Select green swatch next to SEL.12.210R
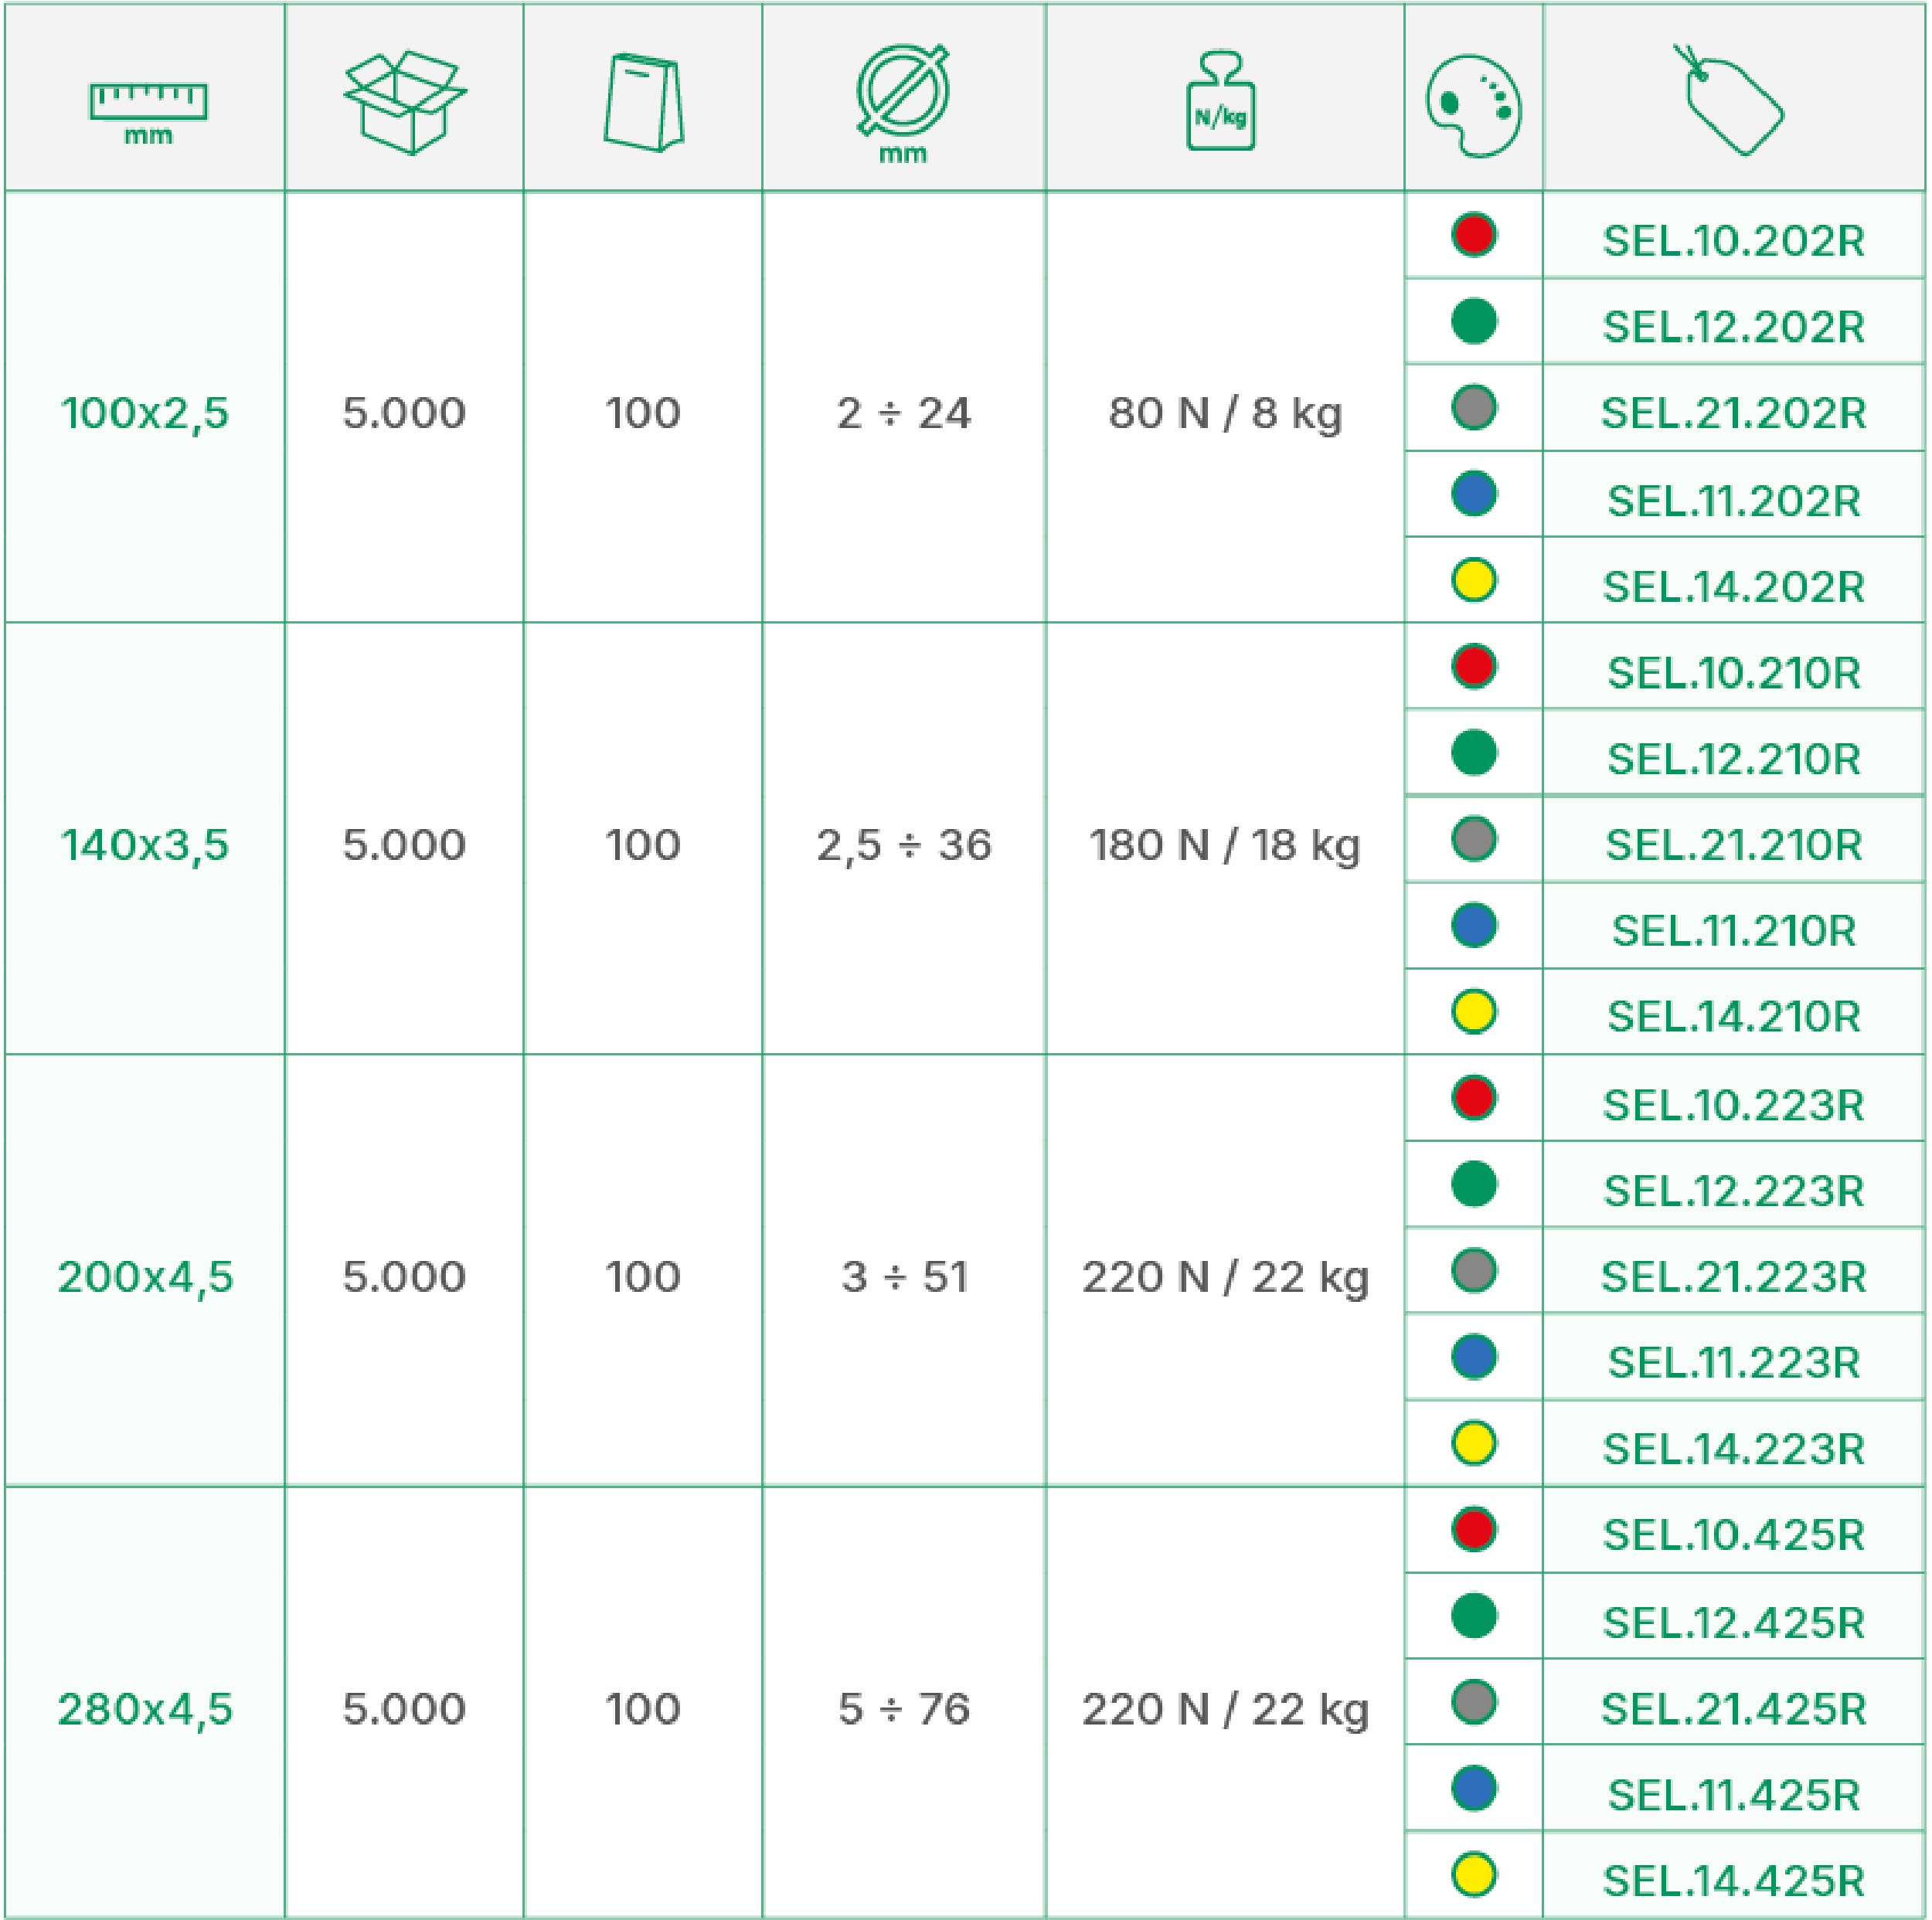 click(x=1473, y=753)
